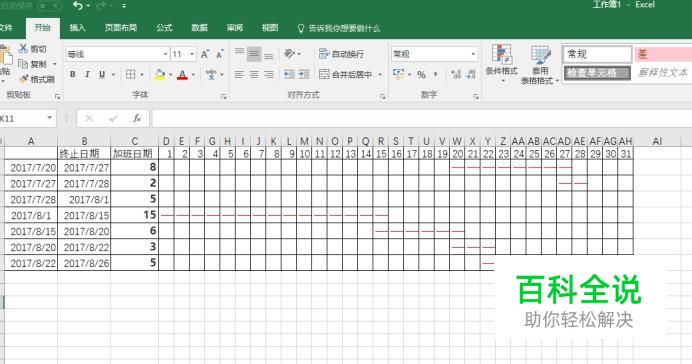
Task: Click 自动换行 wrap text
Action: [x=342, y=54]
